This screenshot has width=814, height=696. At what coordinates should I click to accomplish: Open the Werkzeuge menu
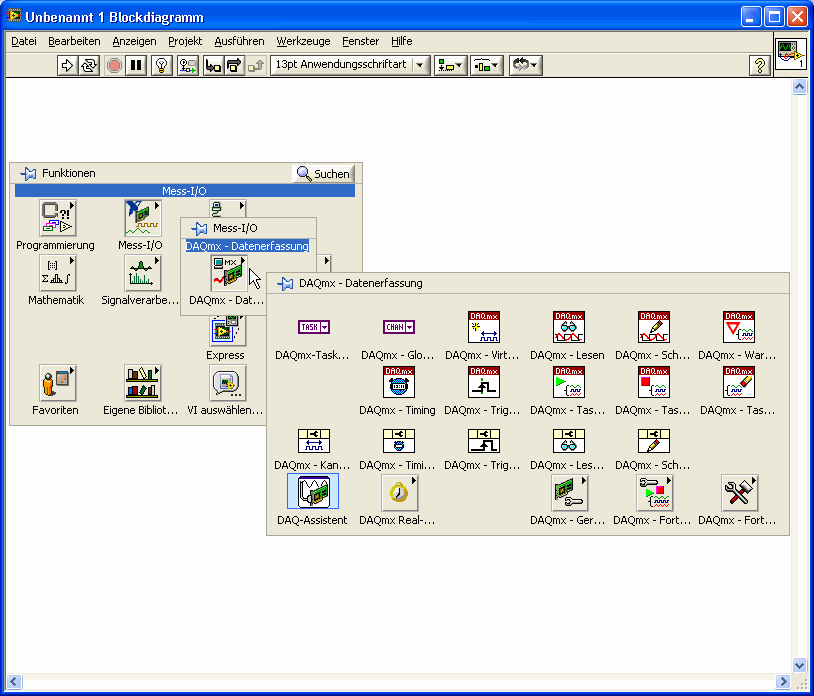pyautogui.click(x=302, y=41)
